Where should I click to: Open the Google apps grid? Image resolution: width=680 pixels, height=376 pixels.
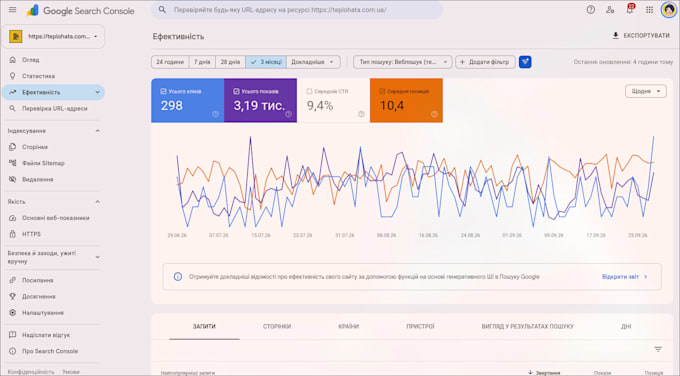[649, 10]
